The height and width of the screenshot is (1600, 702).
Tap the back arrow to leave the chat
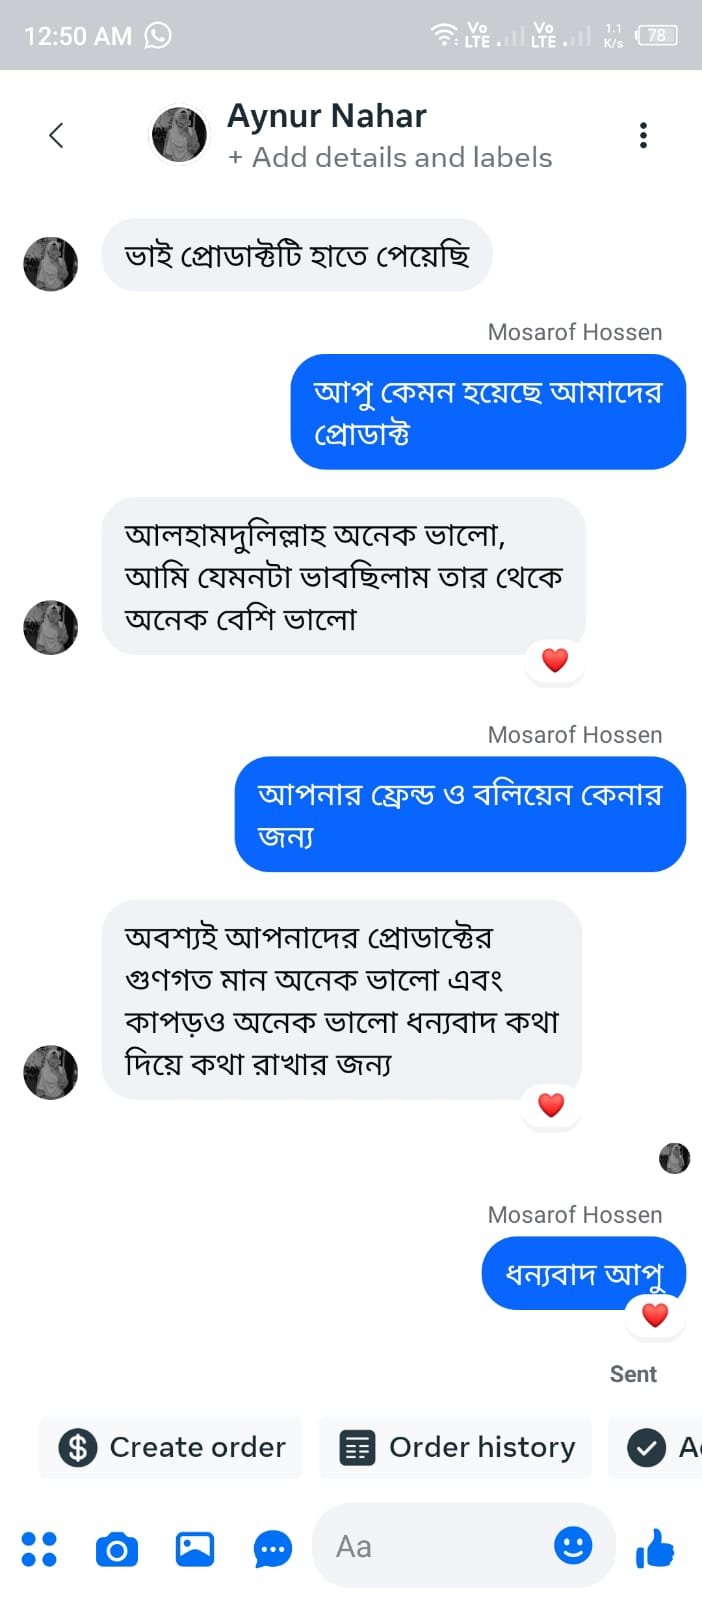(x=56, y=134)
